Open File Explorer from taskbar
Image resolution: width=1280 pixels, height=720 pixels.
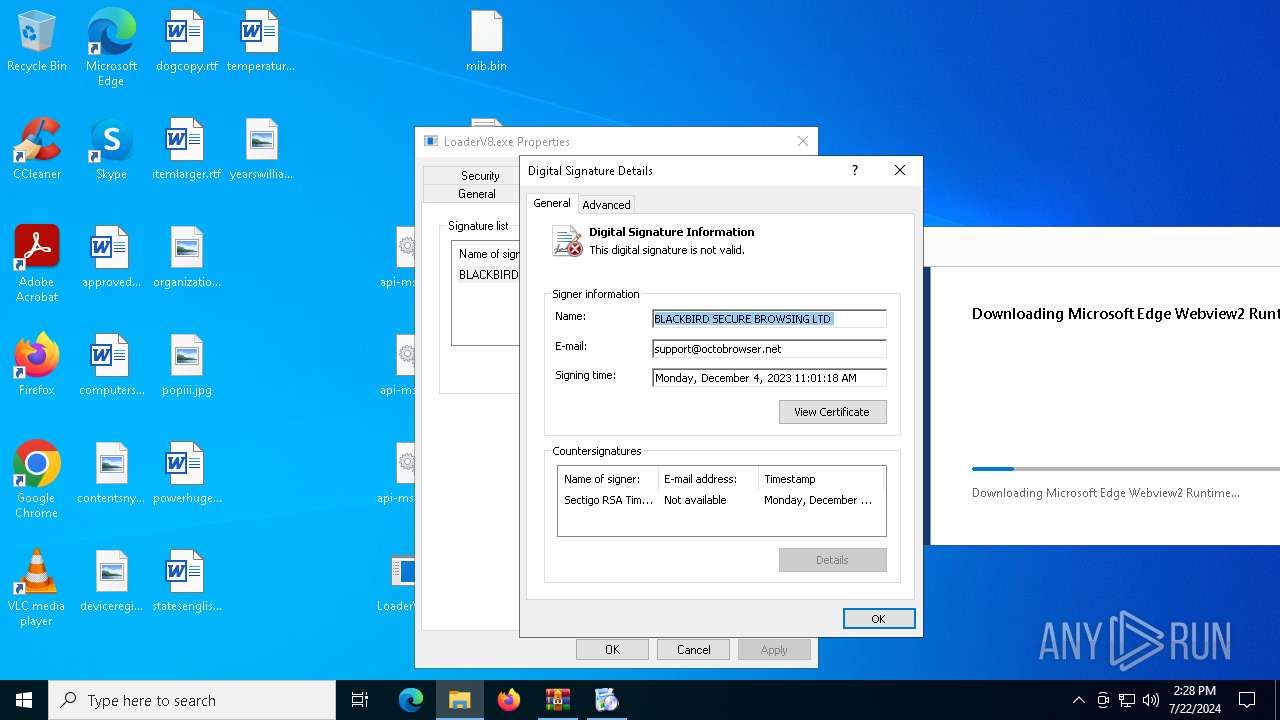[x=460, y=700]
